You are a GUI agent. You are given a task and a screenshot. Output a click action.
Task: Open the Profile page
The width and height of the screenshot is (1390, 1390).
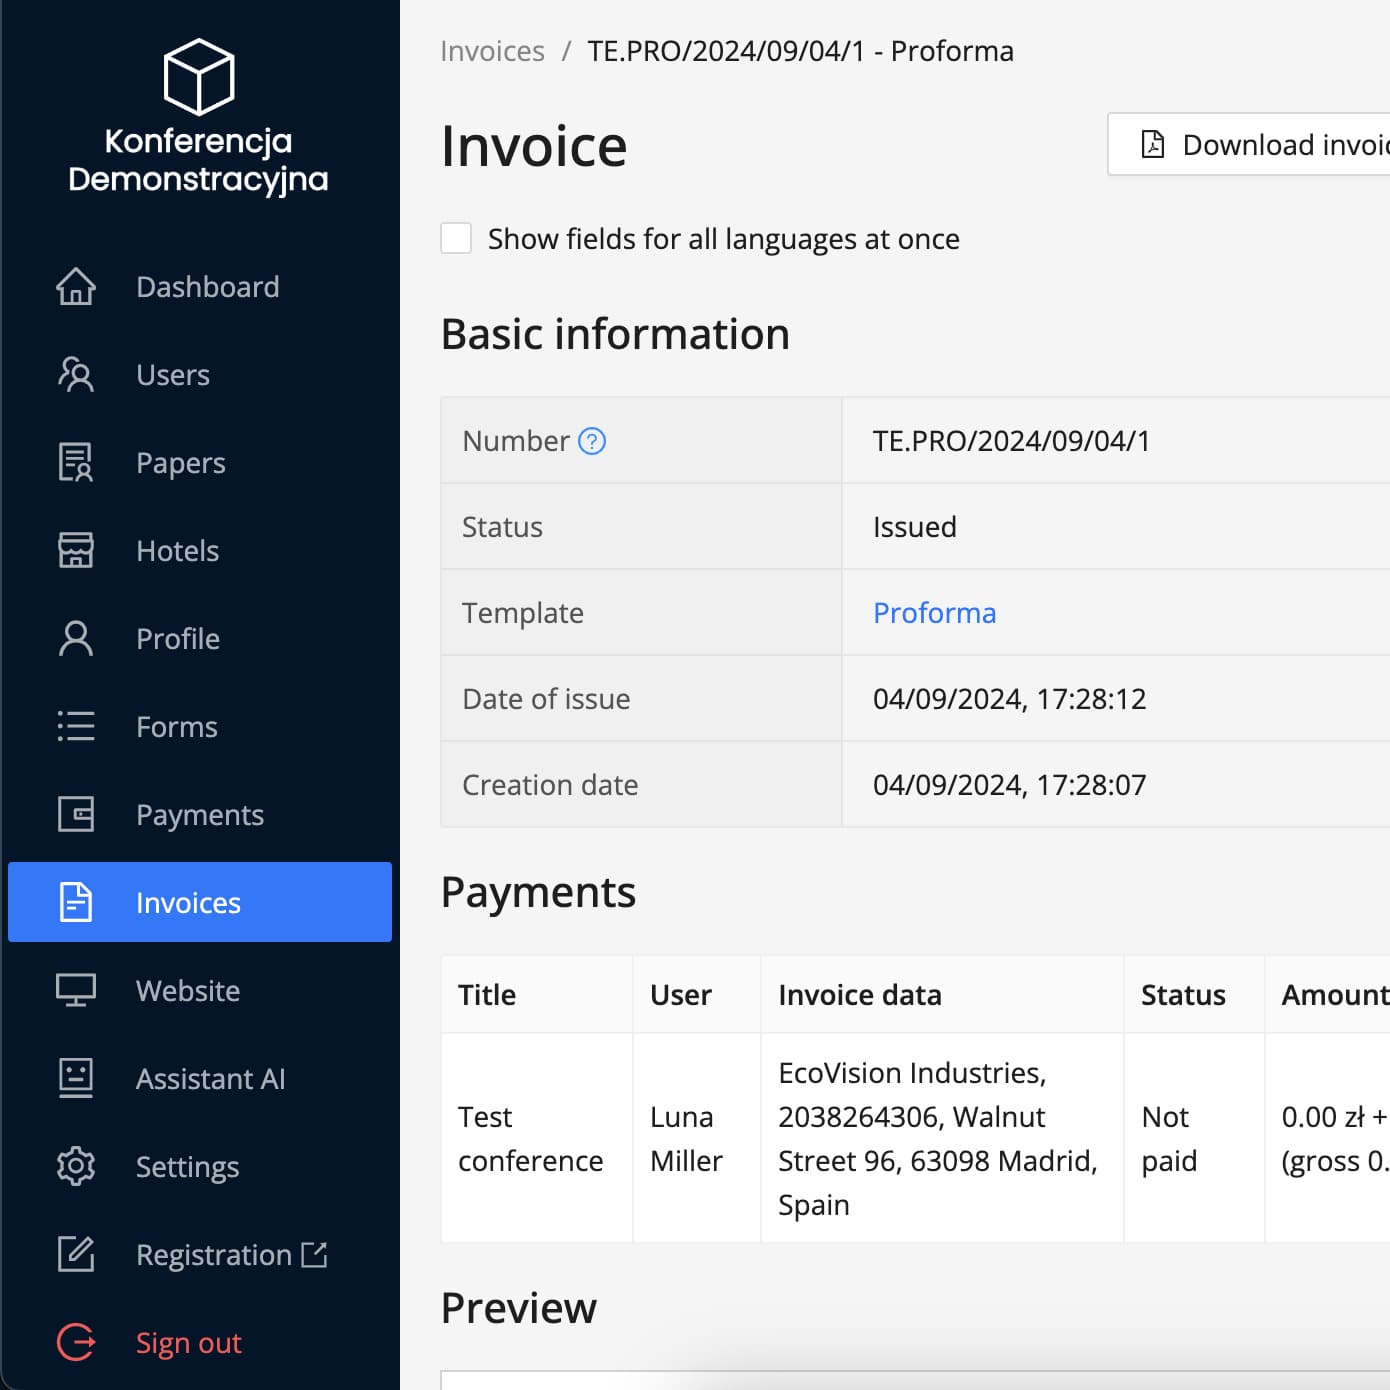(x=200, y=639)
